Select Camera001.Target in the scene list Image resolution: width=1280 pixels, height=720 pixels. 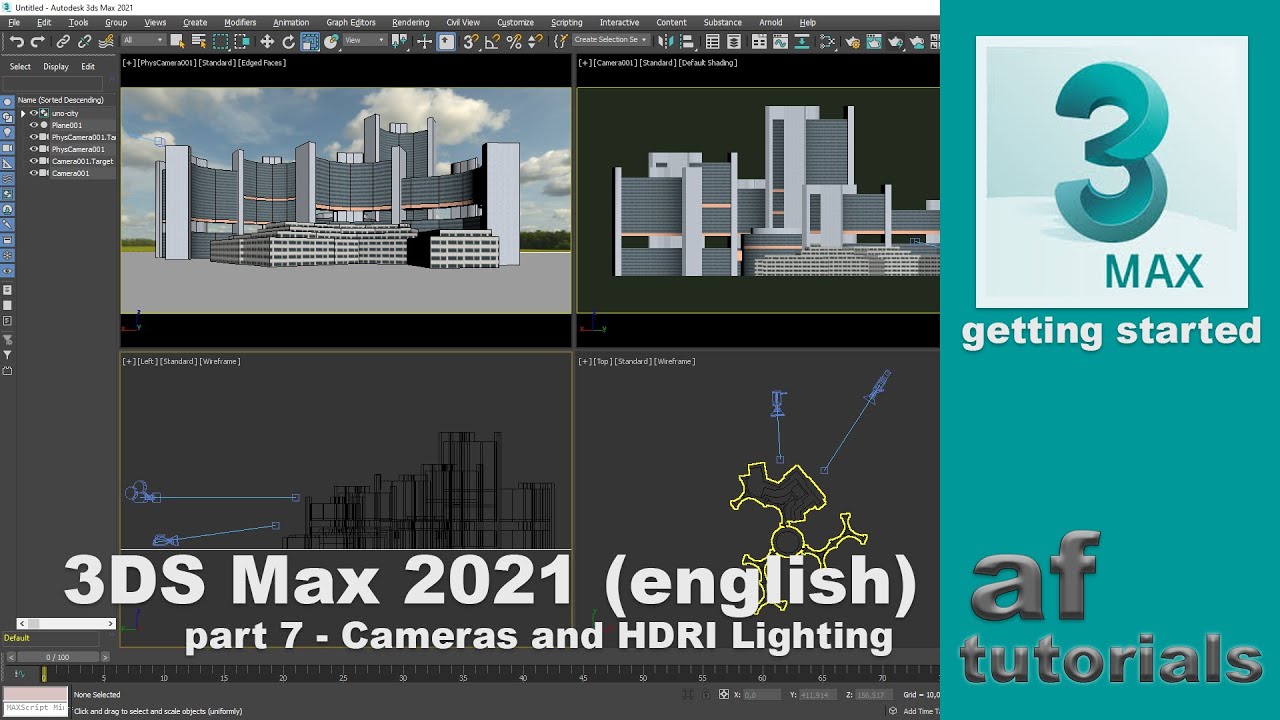click(x=82, y=161)
